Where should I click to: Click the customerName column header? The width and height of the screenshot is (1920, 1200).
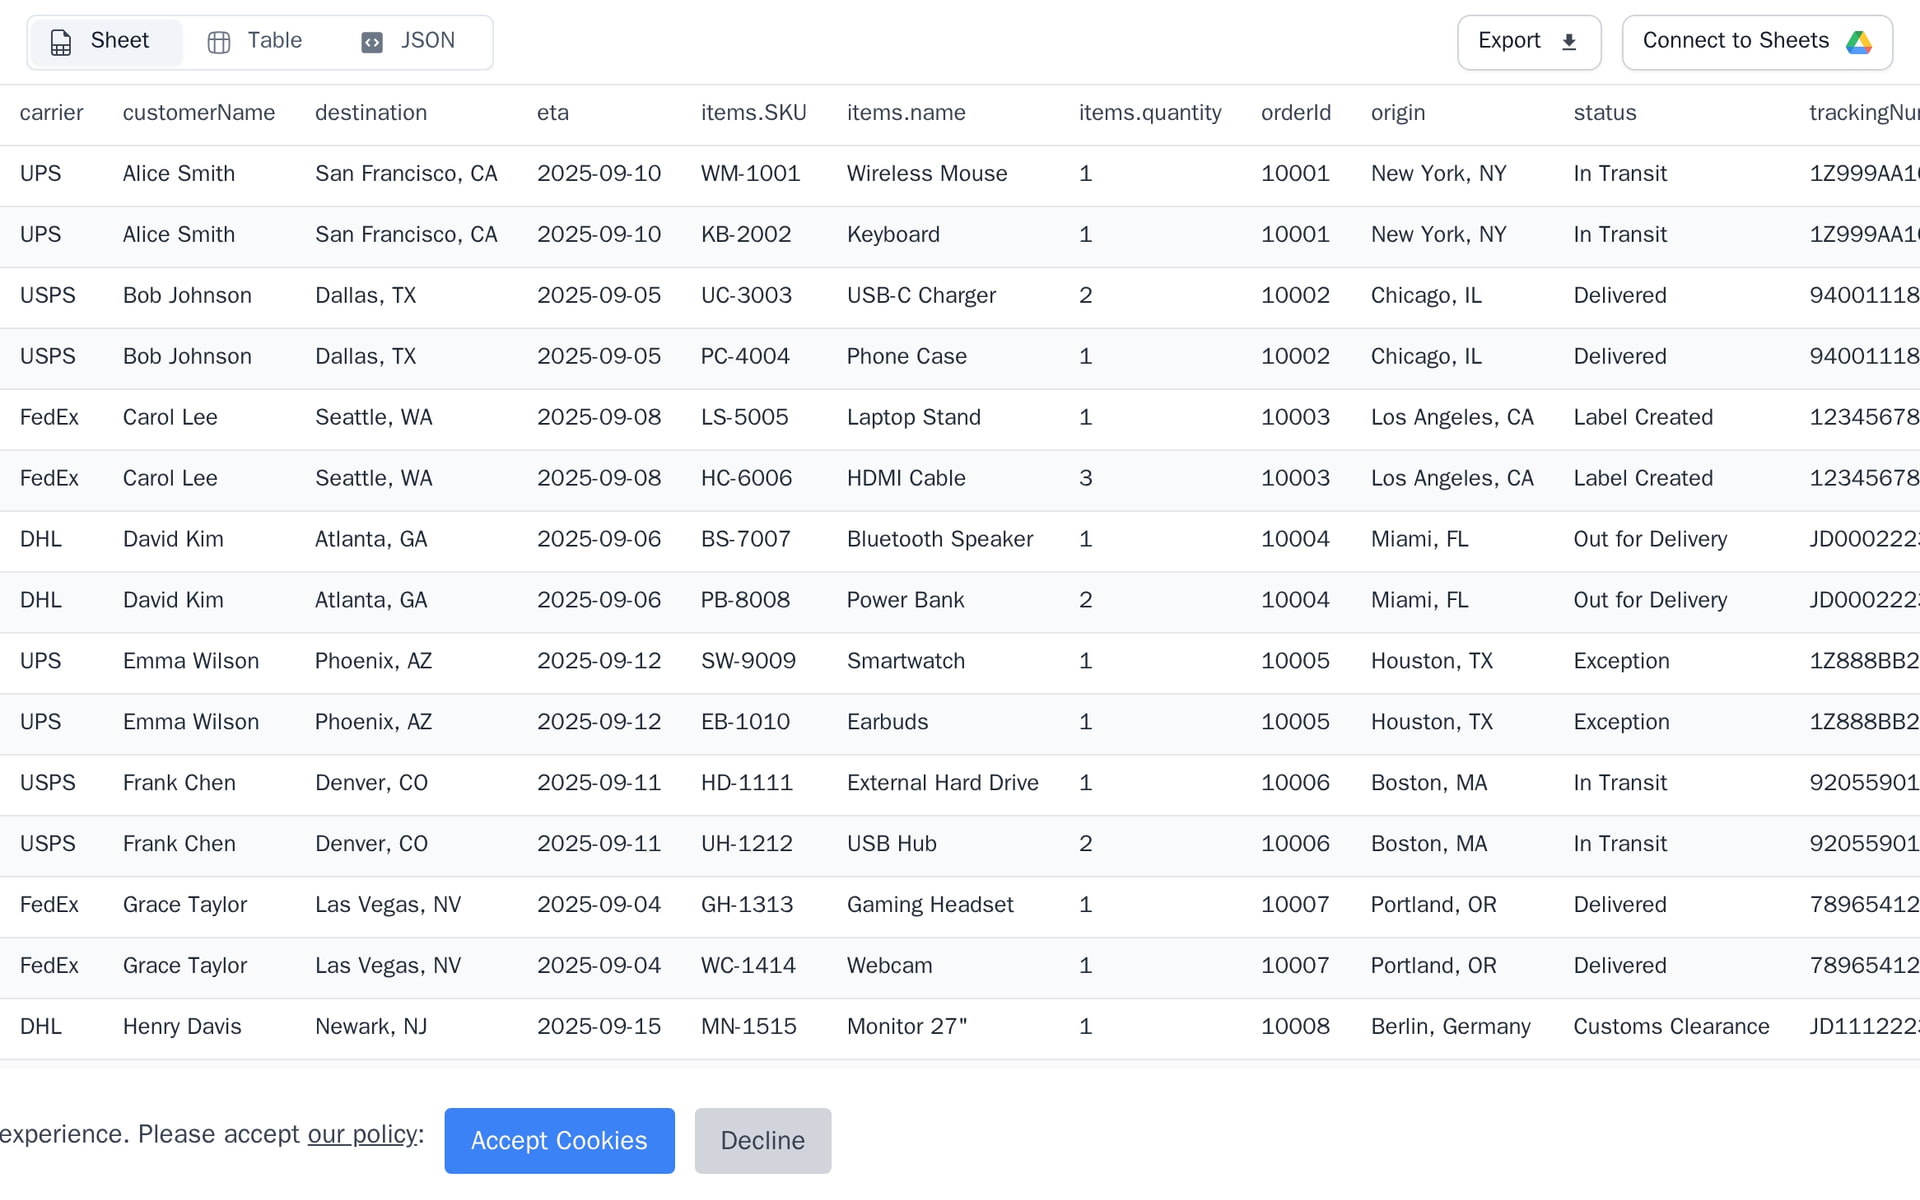[x=199, y=113]
